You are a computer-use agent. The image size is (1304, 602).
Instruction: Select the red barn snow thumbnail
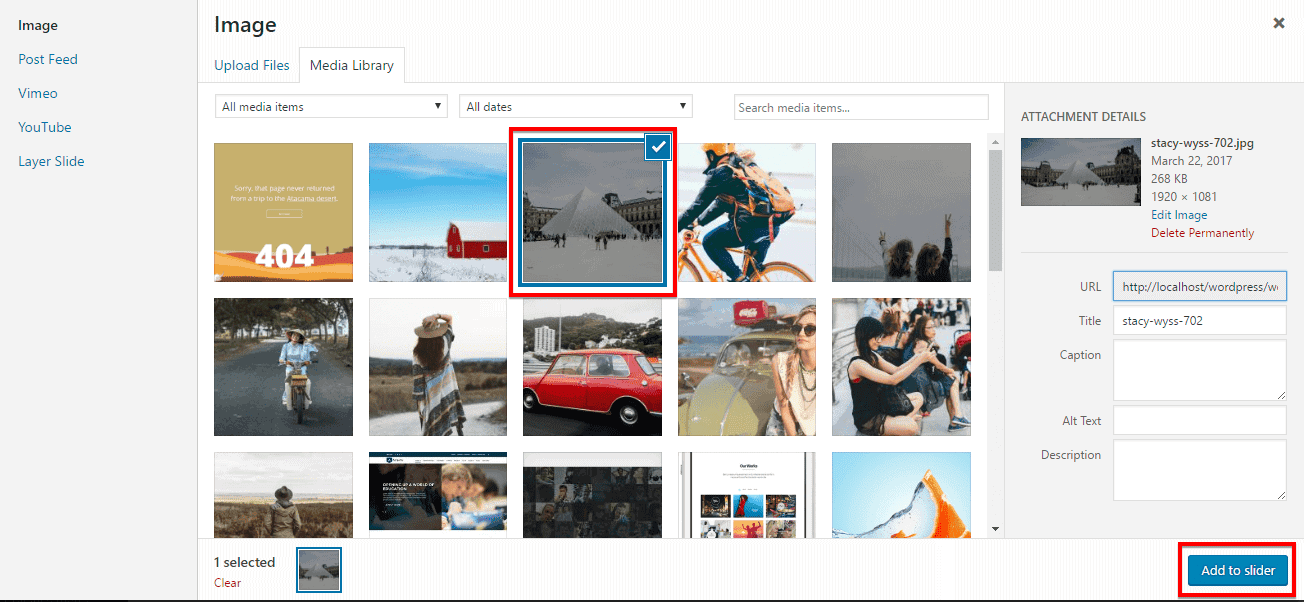pyautogui.click(x=438, y=212)
